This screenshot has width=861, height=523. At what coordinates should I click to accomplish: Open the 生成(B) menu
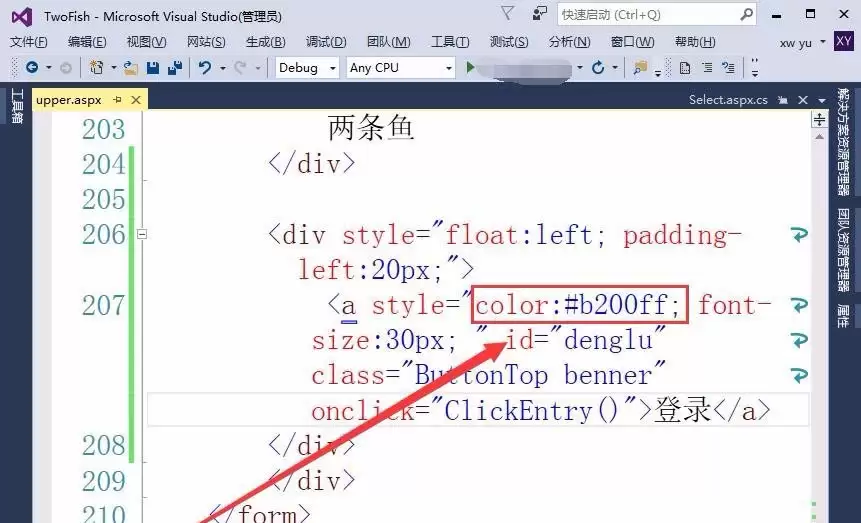[x=266, y=42]
